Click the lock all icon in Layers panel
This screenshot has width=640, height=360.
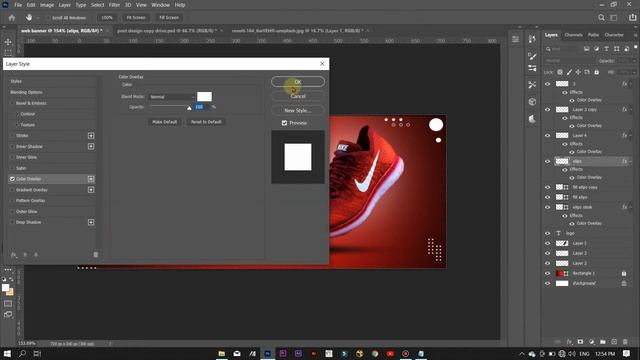point(596,72)
